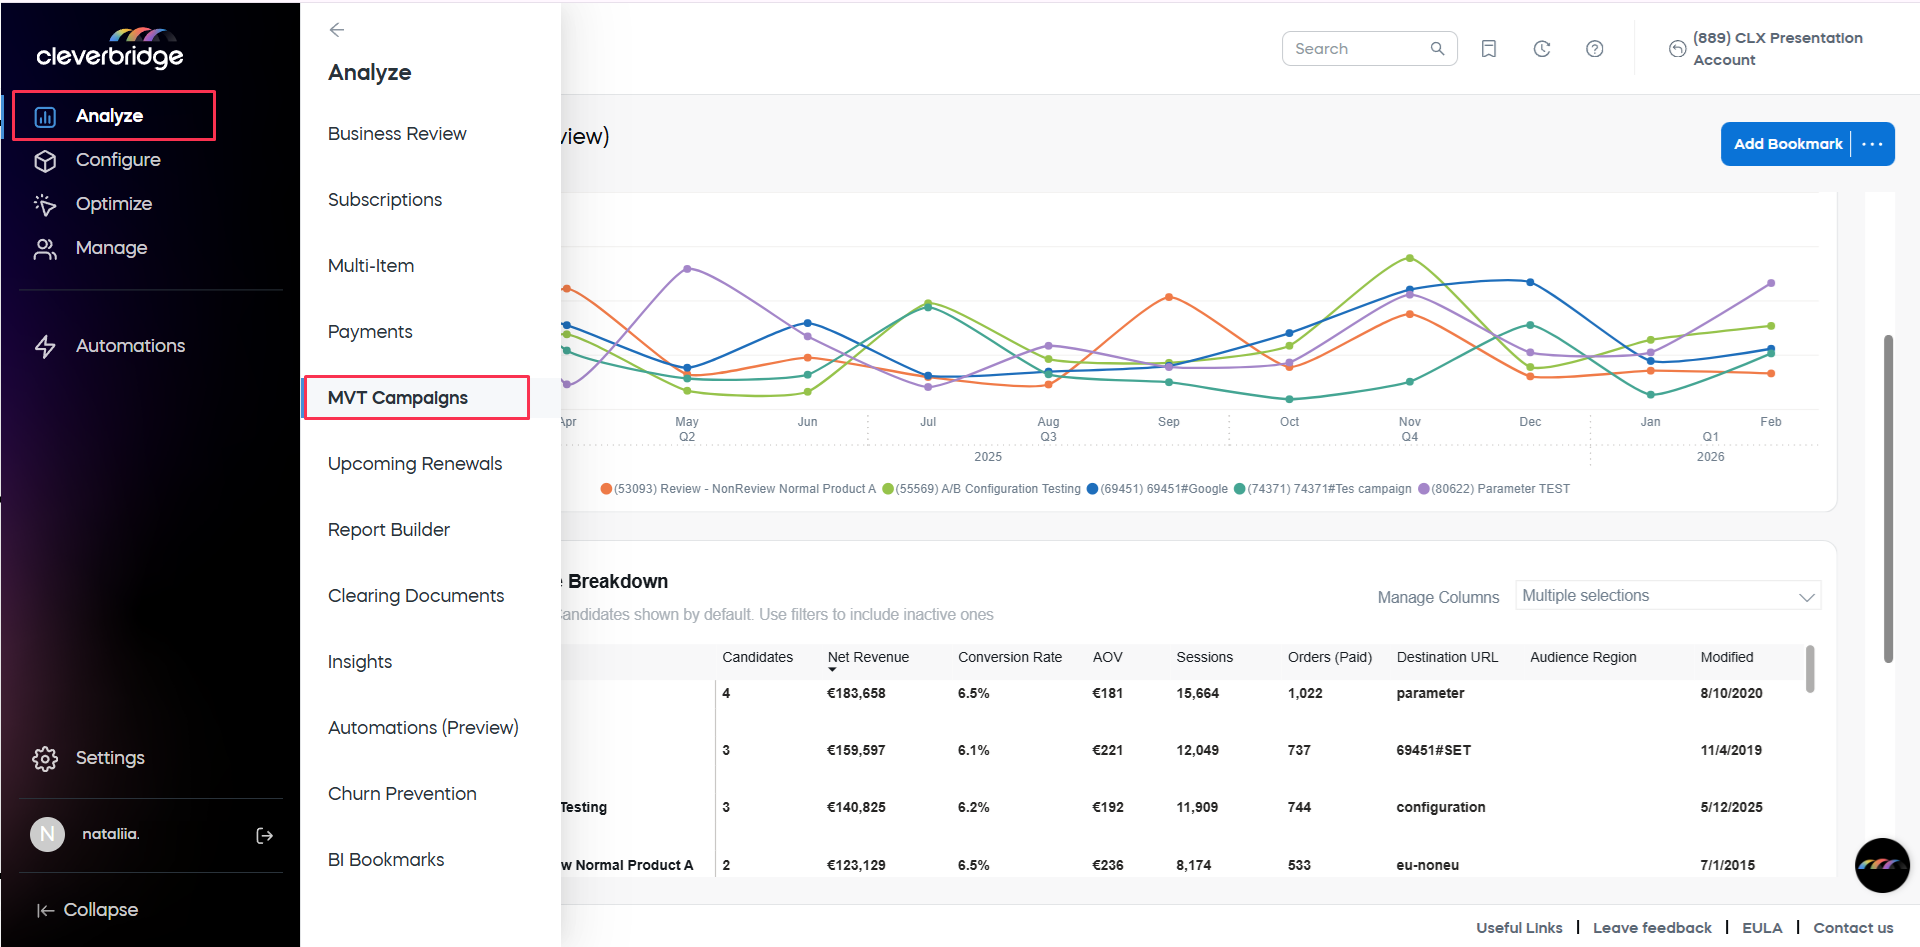
Task: Open the Configure section in the sidebar
Action: point(119,160)
